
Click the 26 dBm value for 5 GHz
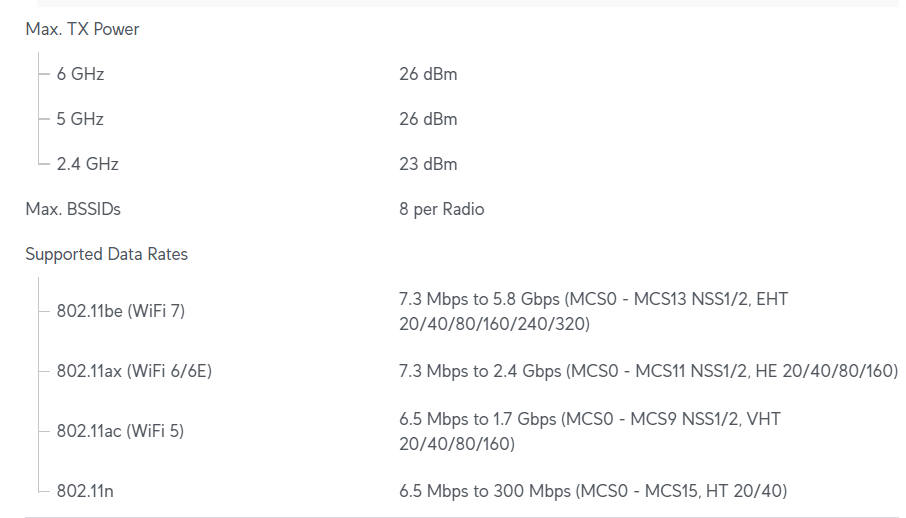428,119
